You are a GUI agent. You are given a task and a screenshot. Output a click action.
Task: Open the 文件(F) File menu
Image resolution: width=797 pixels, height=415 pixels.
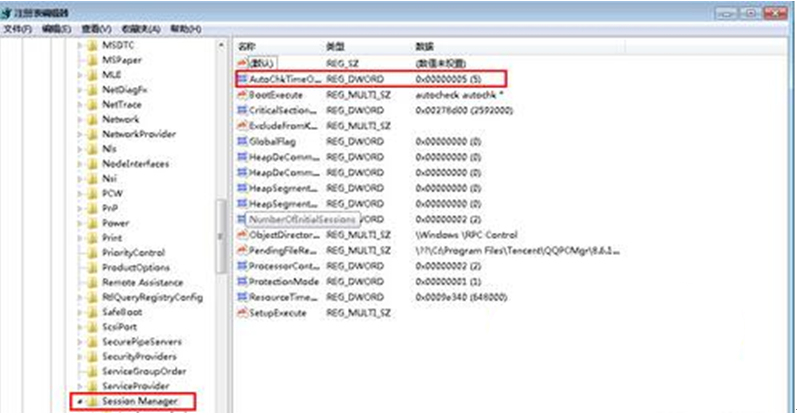coord(17,29)
